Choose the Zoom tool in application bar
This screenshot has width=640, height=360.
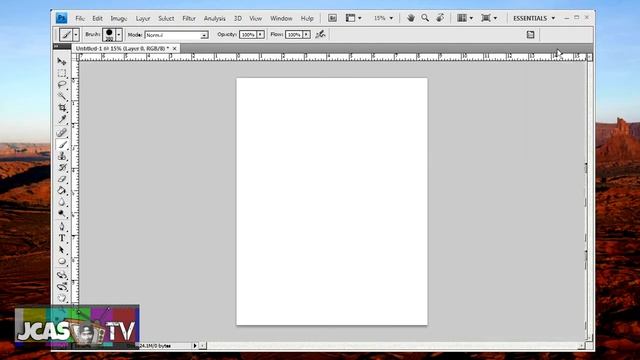(425, 18)
